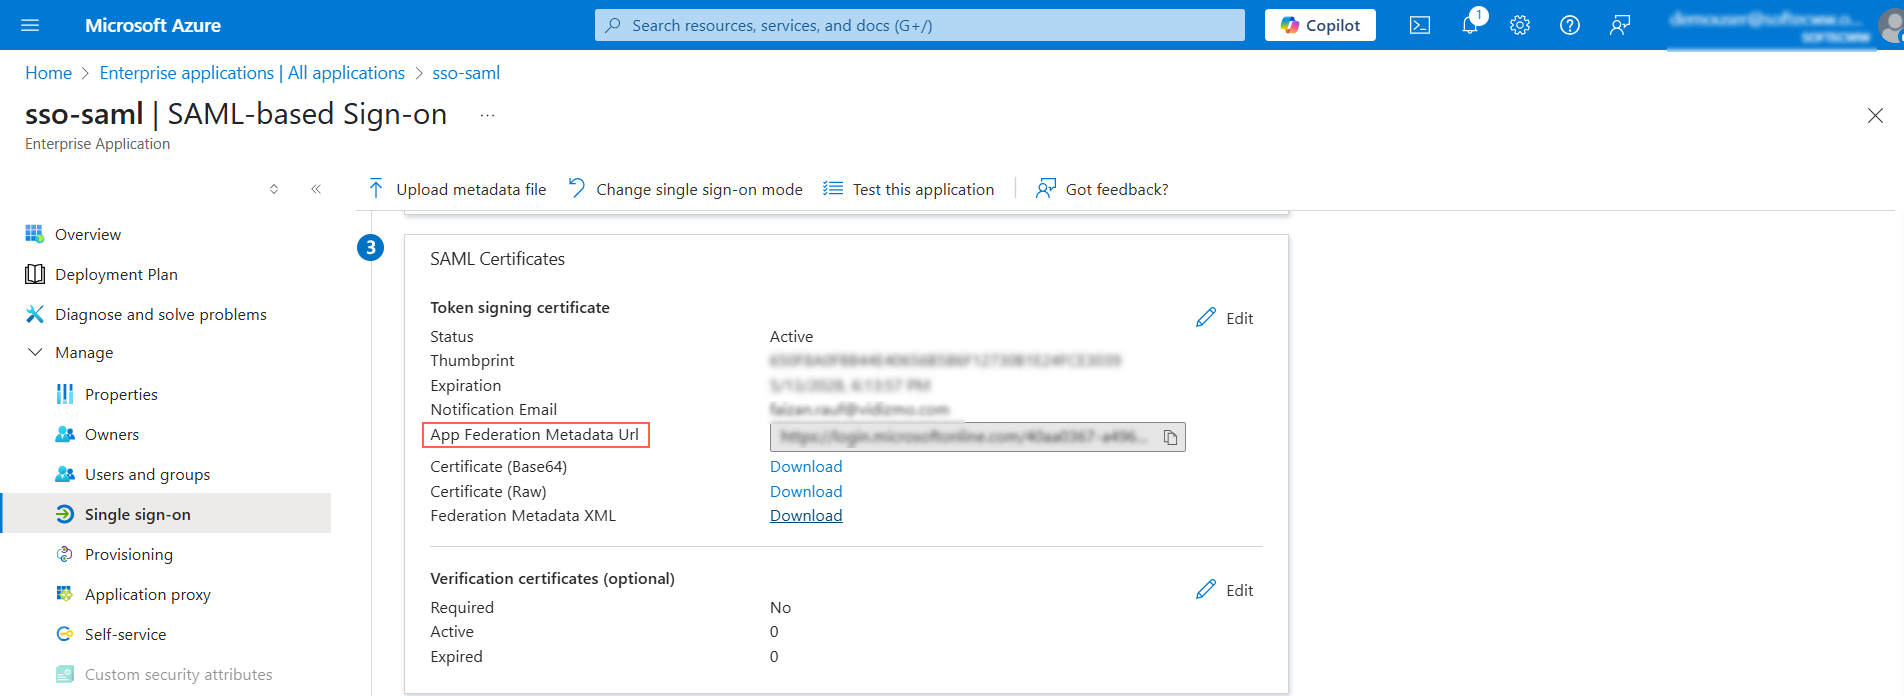
Task: Open the Help question mark icon
Action: [x=1569, y=25]
